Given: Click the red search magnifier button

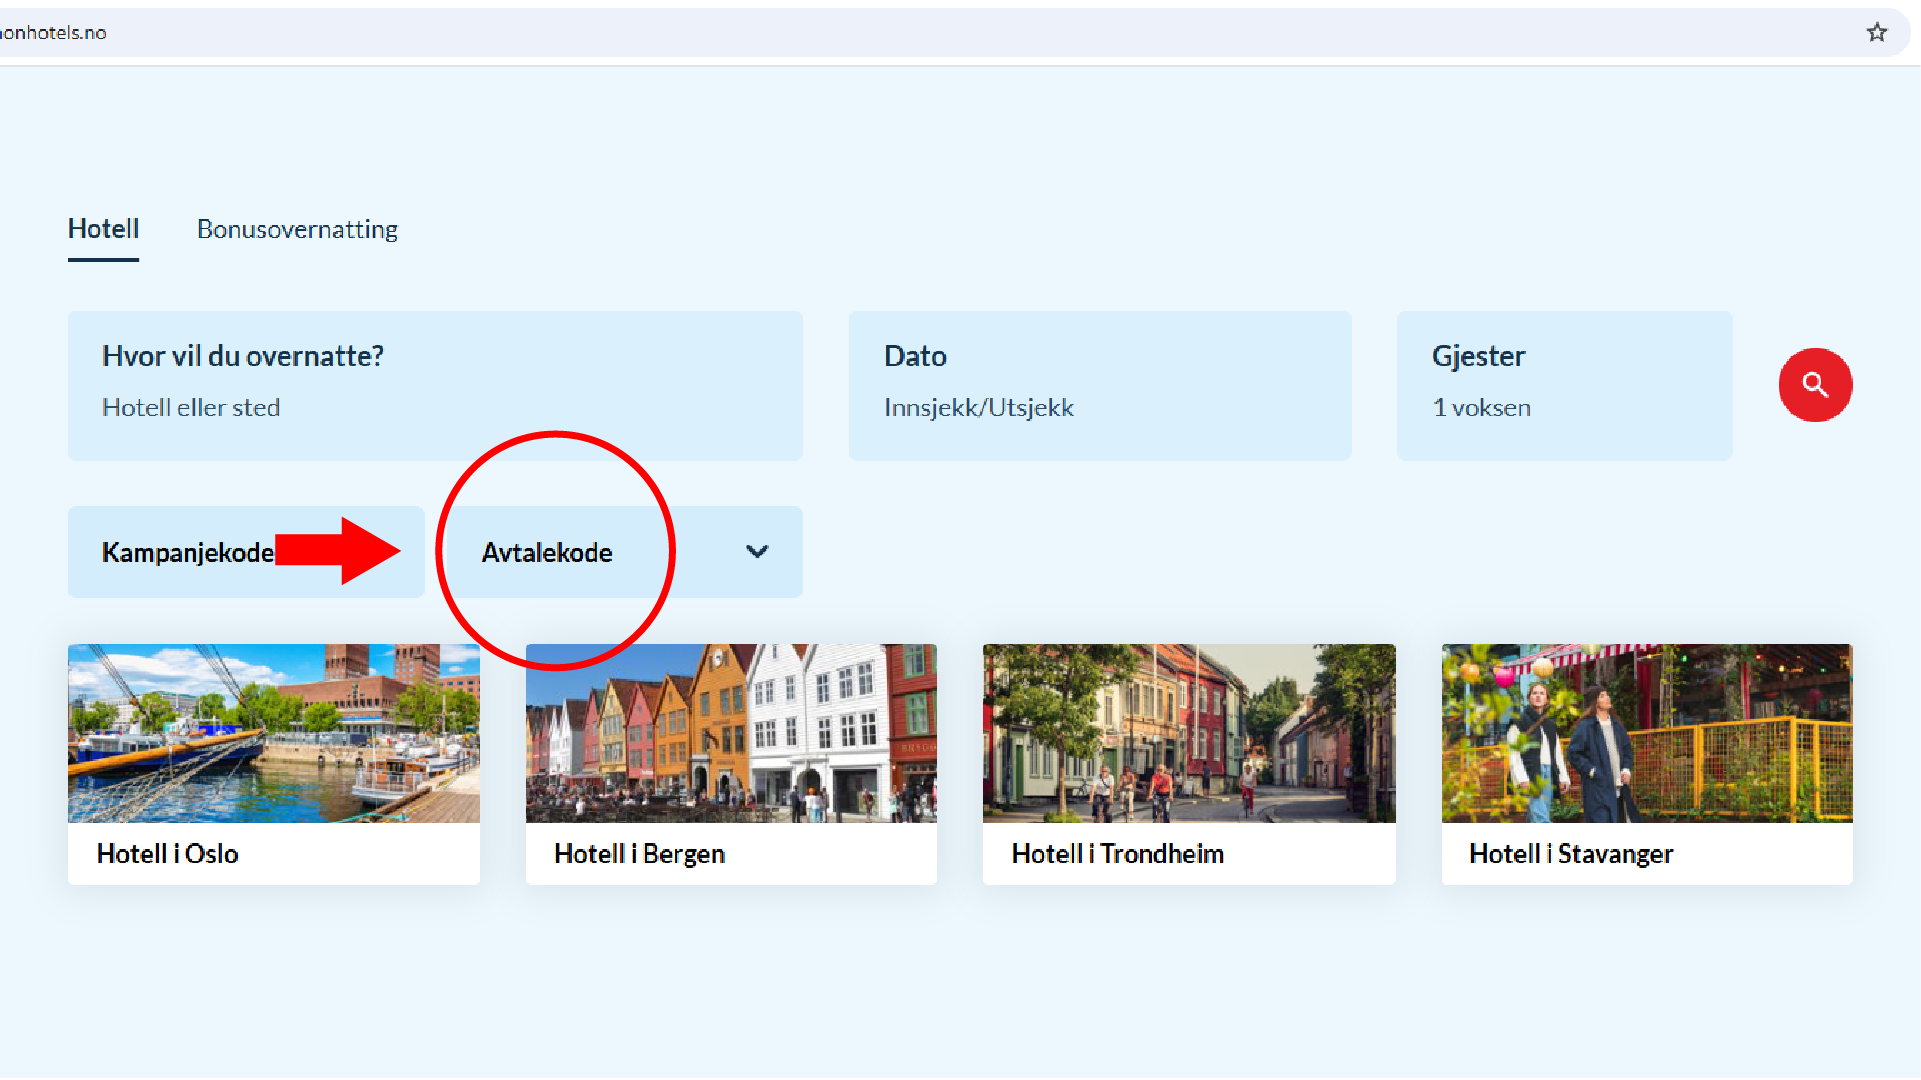Looking at the screenshot, I should 1815,385.
